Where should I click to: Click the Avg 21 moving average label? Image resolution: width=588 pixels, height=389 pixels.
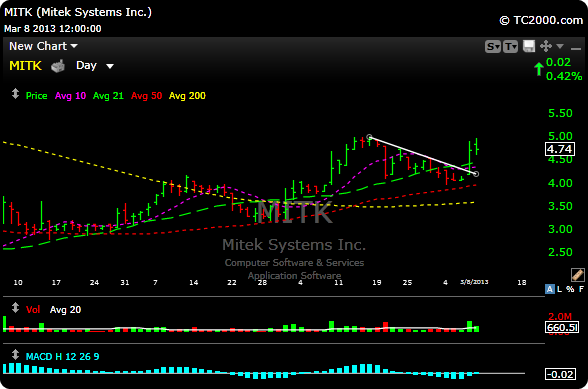tap(108, 96)
